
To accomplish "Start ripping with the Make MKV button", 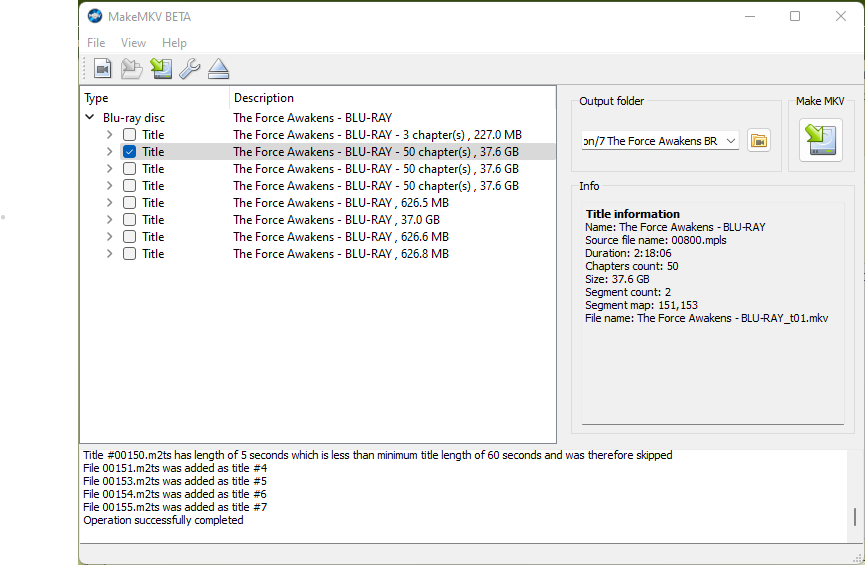I will pos(821,140).
